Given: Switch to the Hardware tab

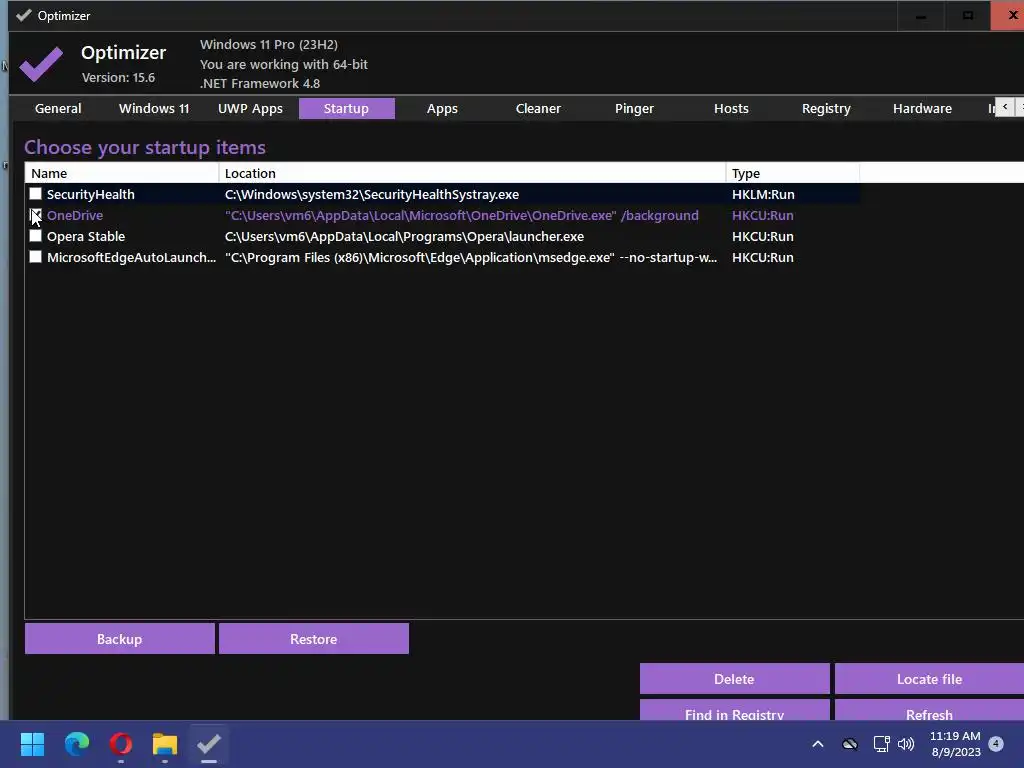Looking at the screenshot, I should pos(922,108).
